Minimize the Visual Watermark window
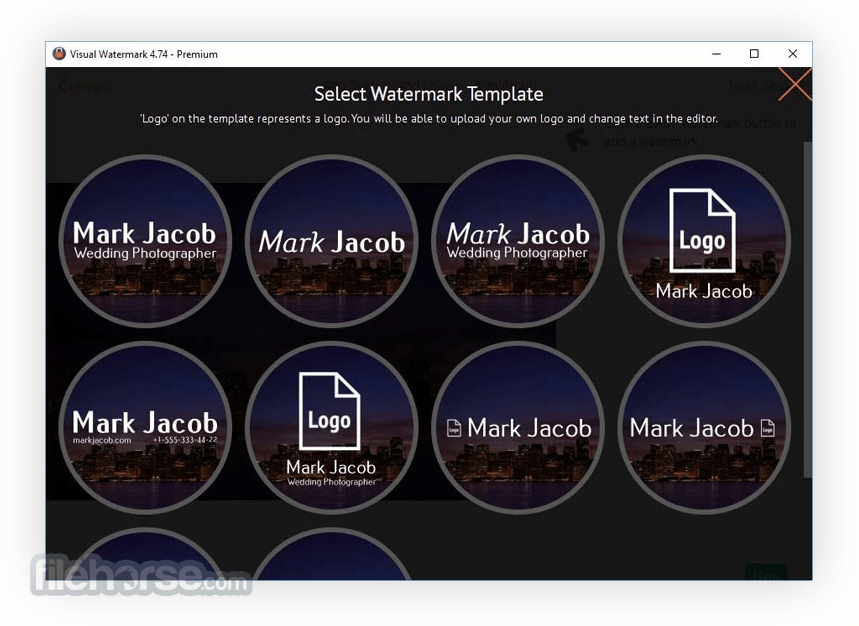The image size is (859, 626). 716,54
